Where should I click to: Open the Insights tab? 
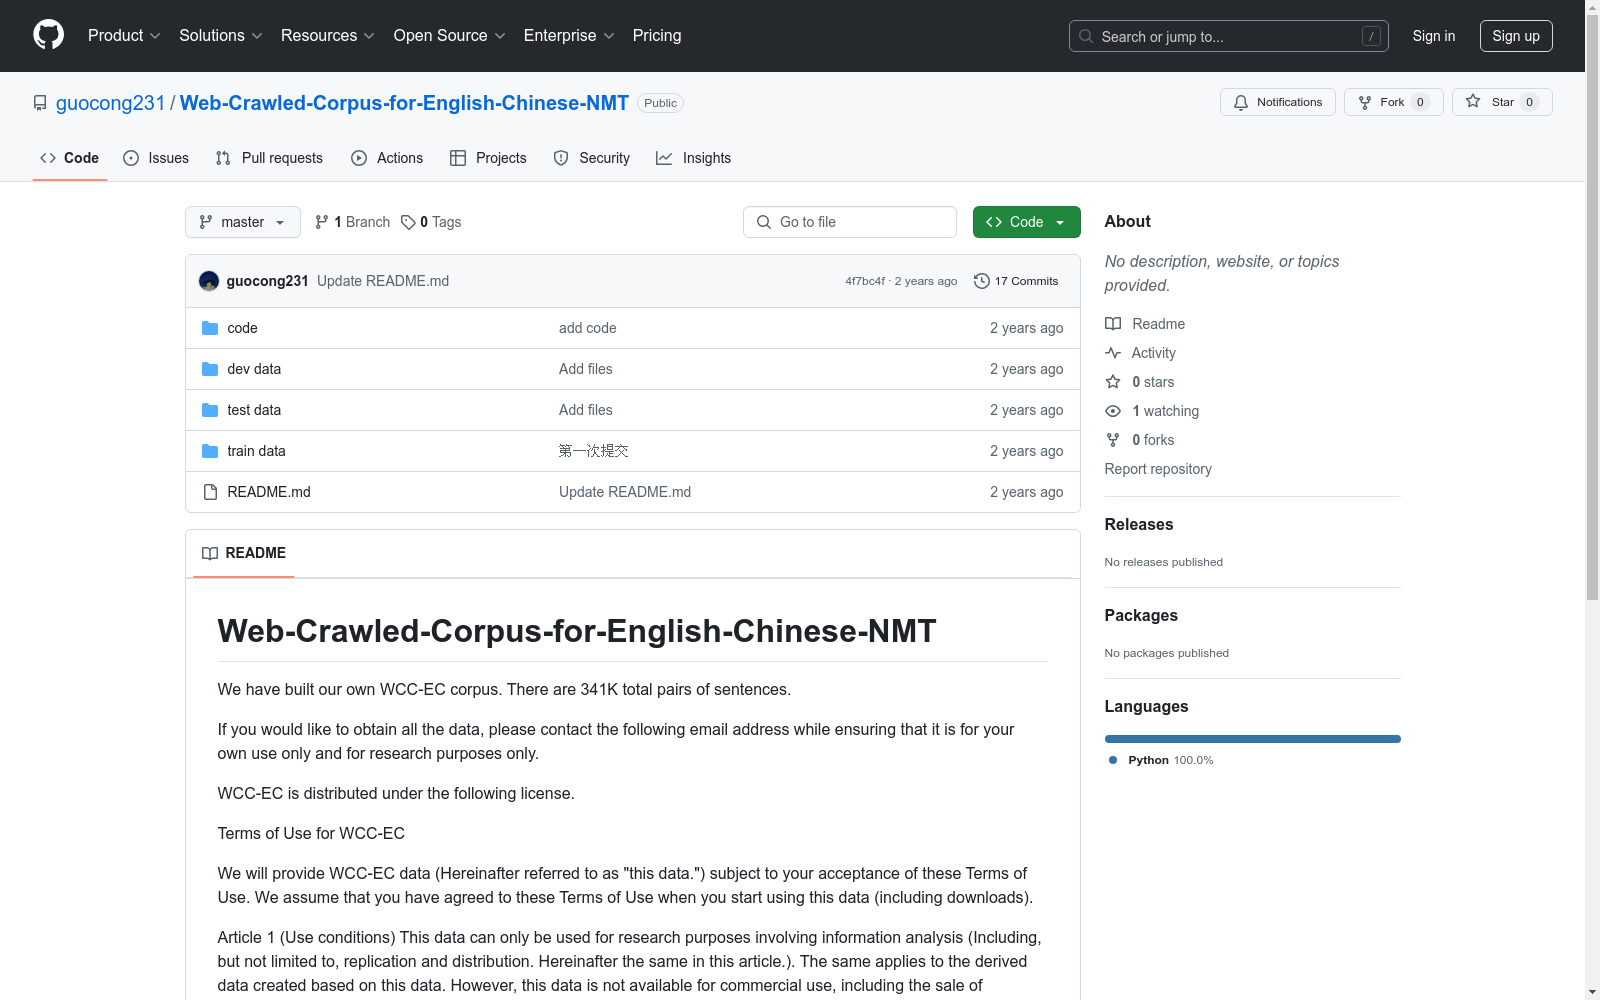point(694,158)
